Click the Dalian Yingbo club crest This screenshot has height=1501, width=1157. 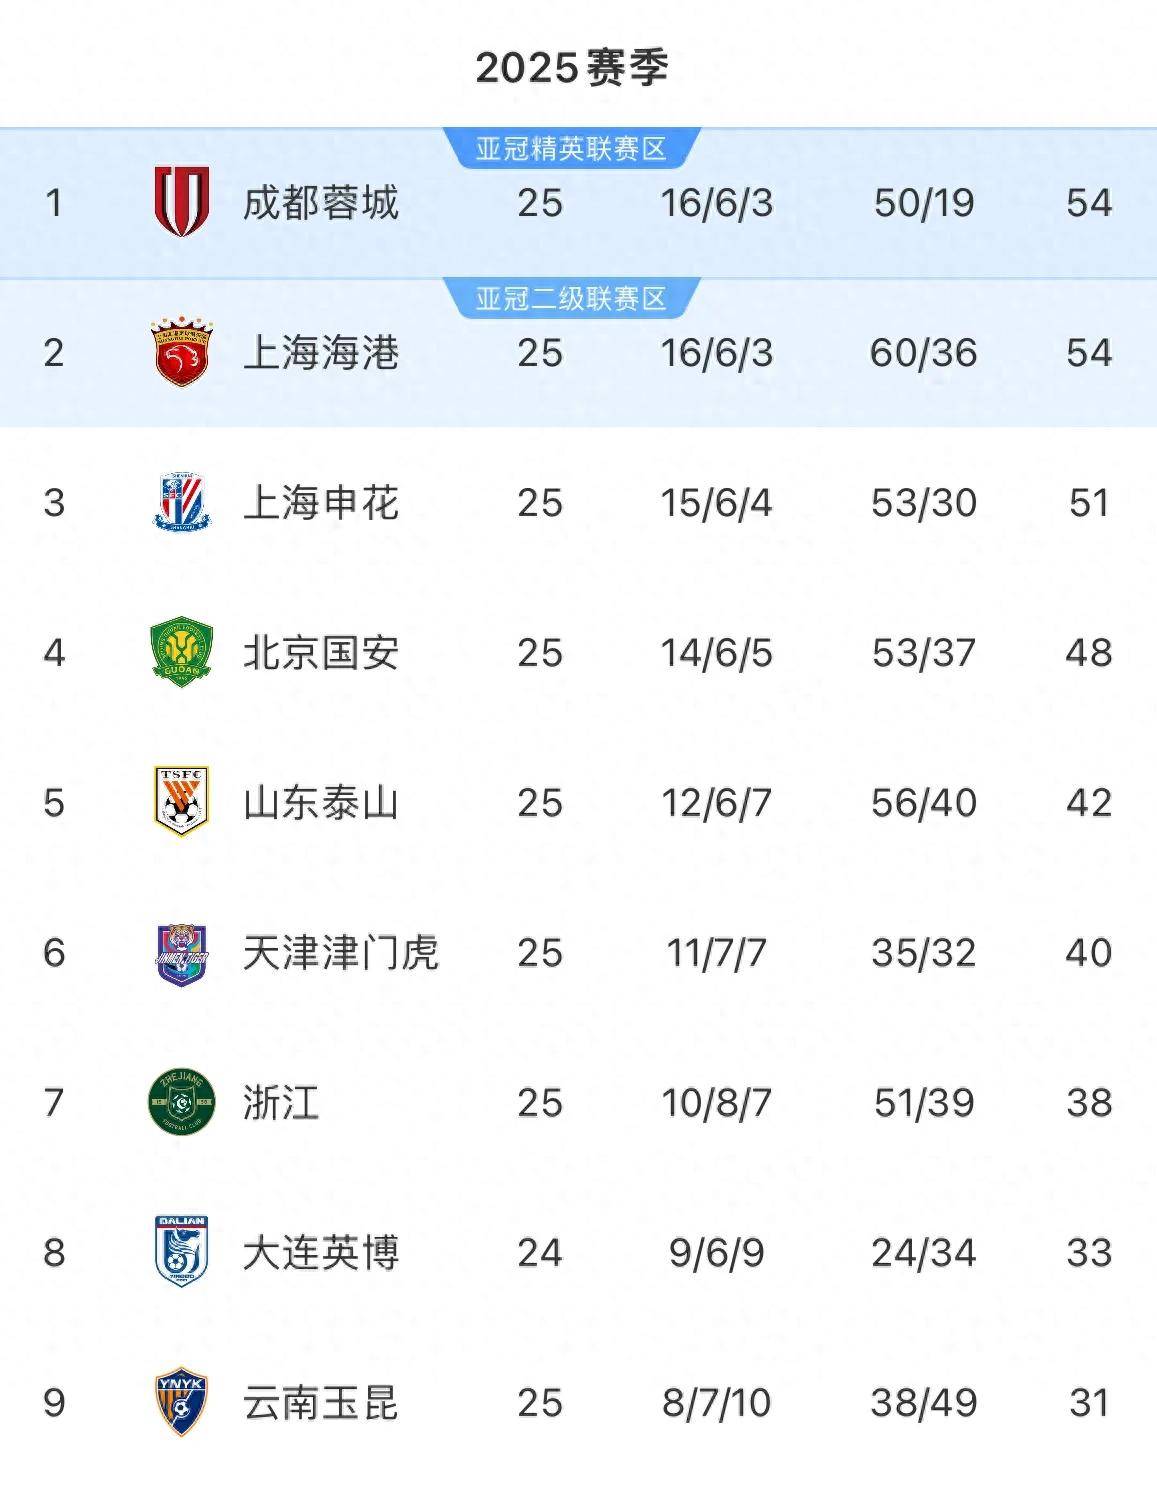[181, 1252]
